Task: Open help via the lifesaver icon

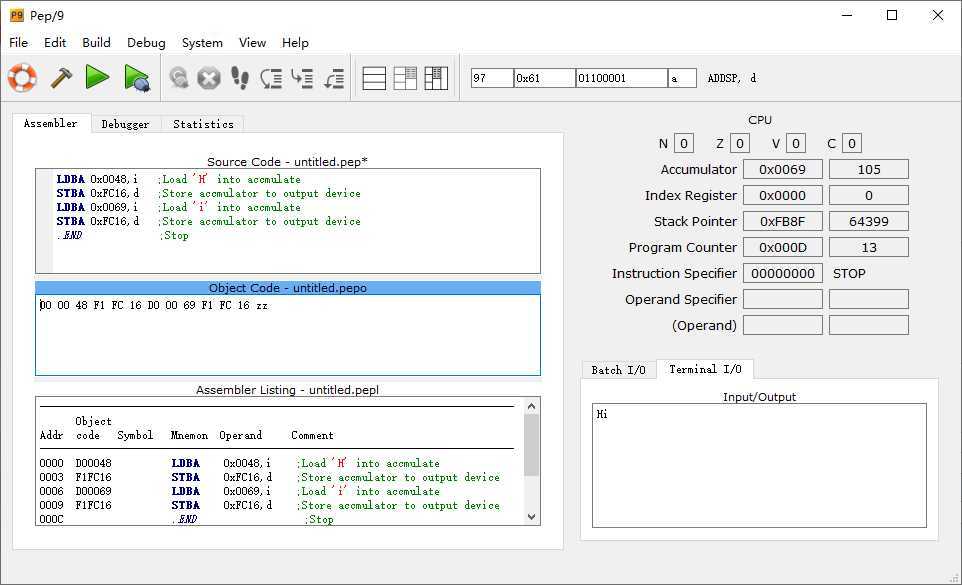Action: (x=22, y=78)
